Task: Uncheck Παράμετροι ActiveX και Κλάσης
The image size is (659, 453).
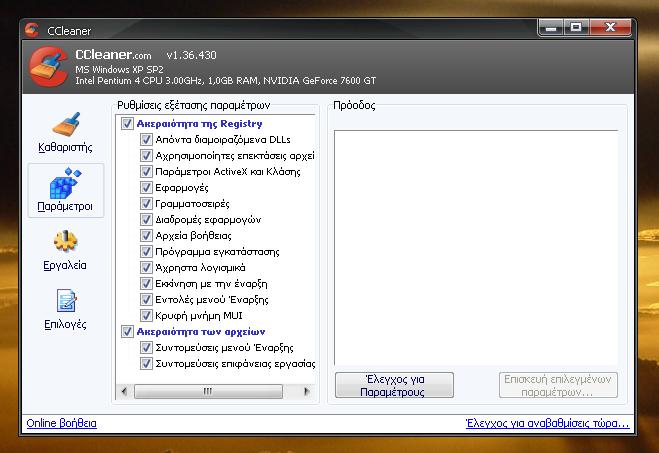Action: (x=146, y=171)
